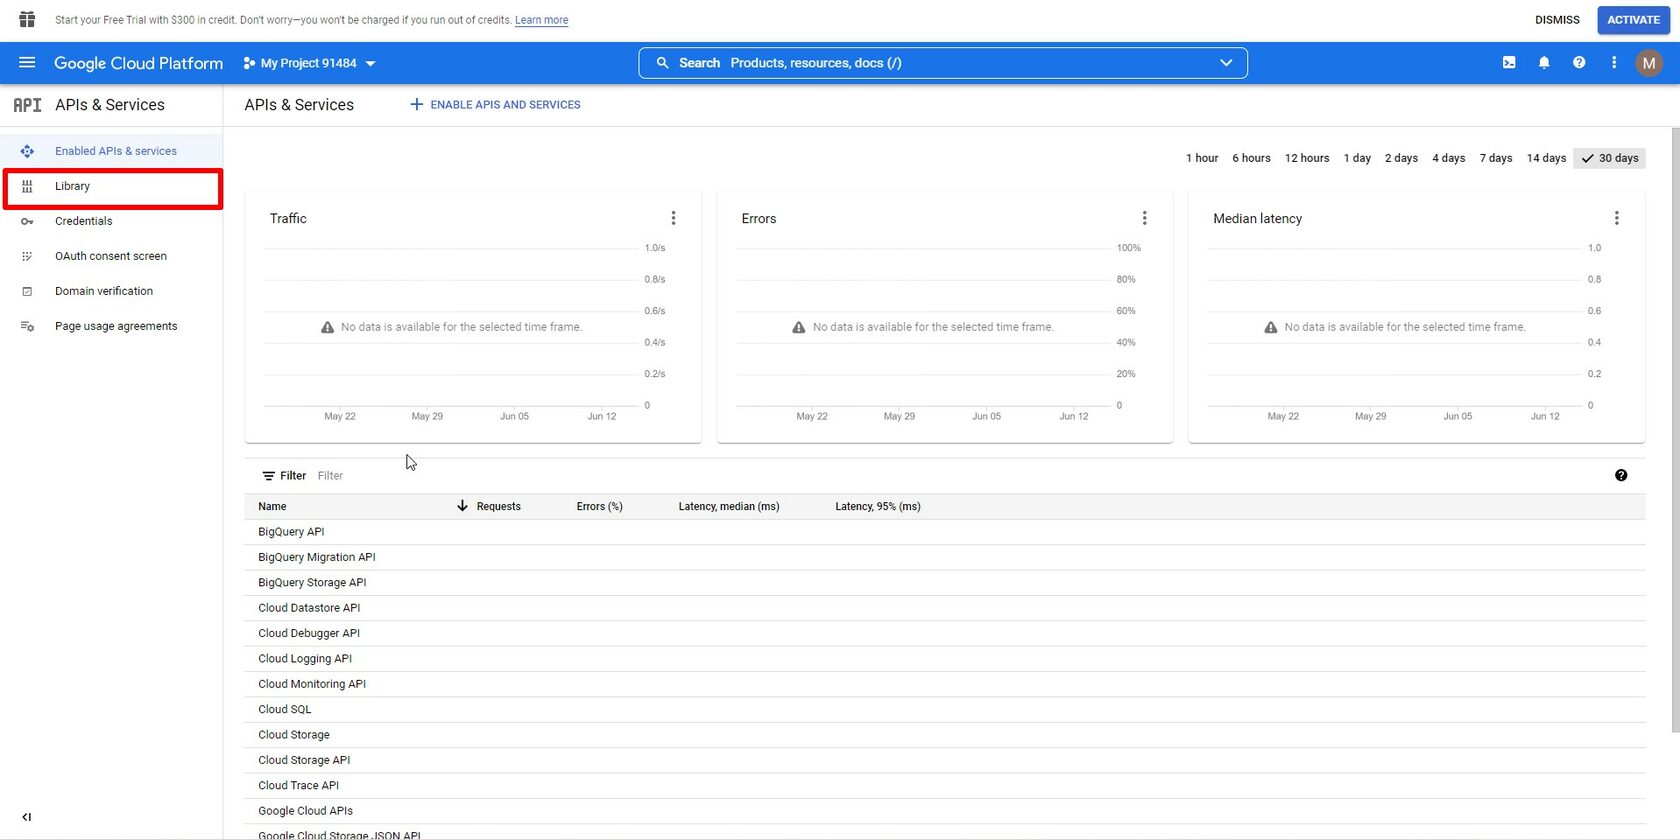Screen dimensions: 1680x840
Task: Click the search products and resources field
Action: coord(943,63)
